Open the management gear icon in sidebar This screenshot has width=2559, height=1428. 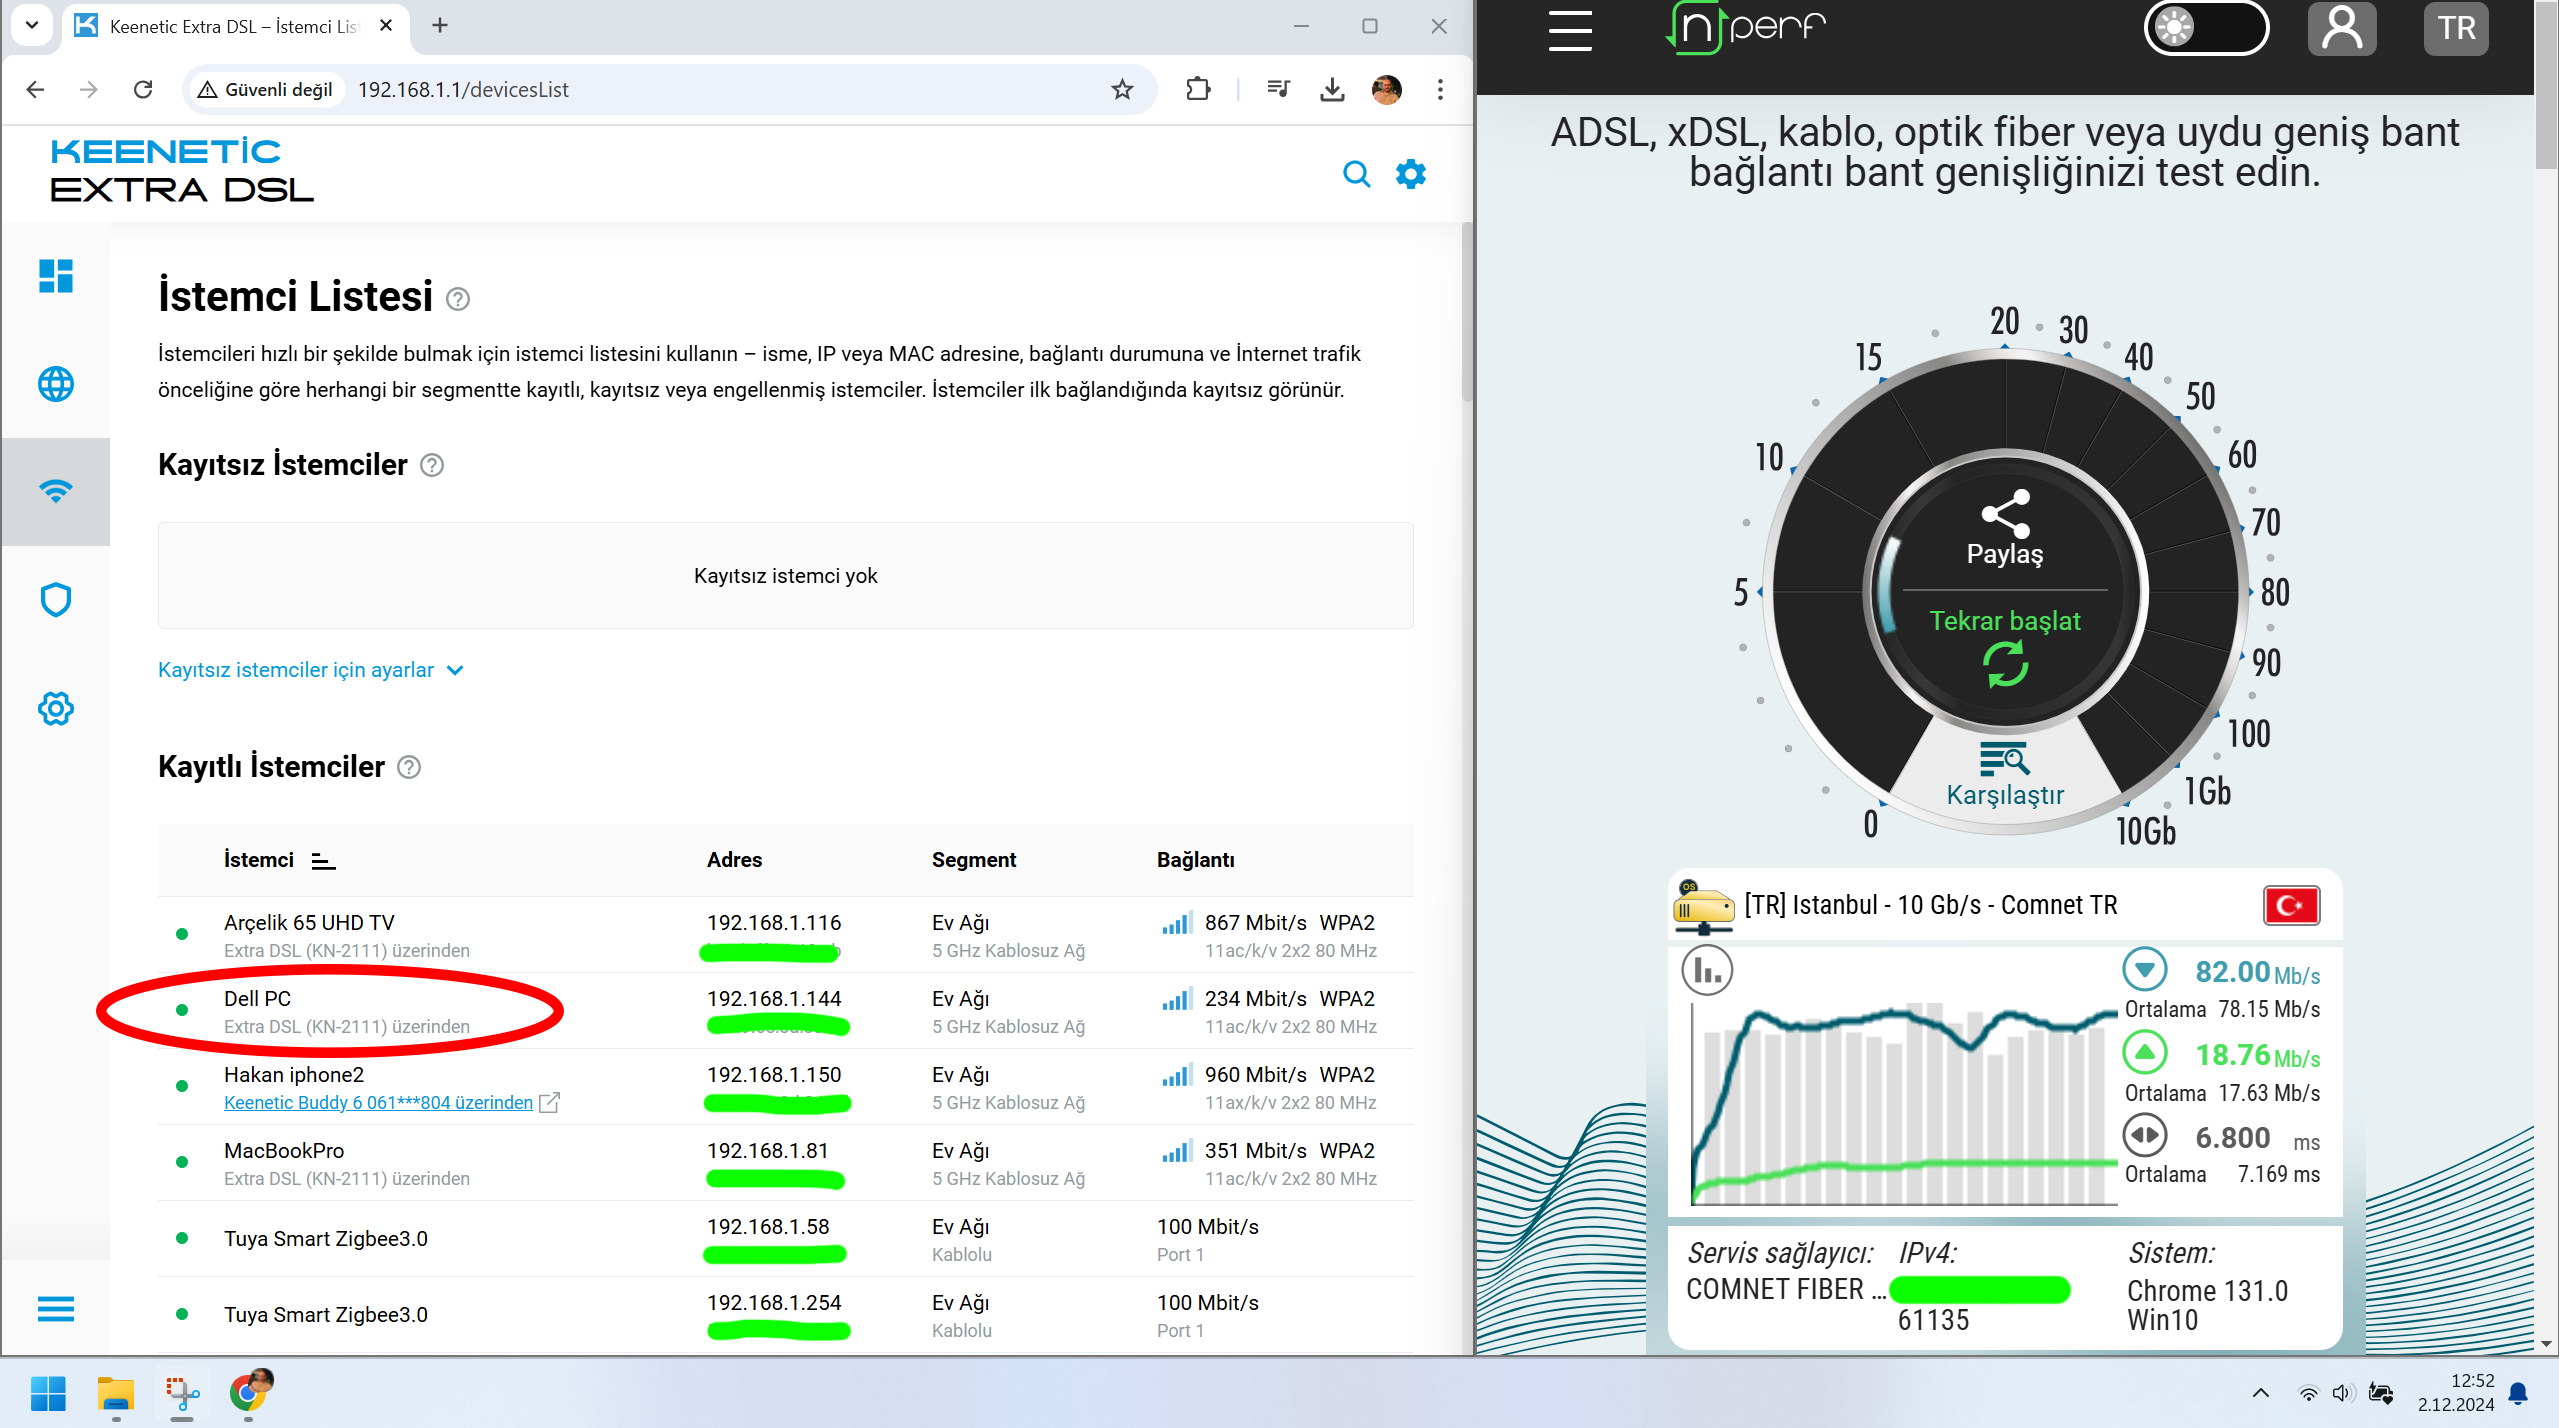coord(56,708)
